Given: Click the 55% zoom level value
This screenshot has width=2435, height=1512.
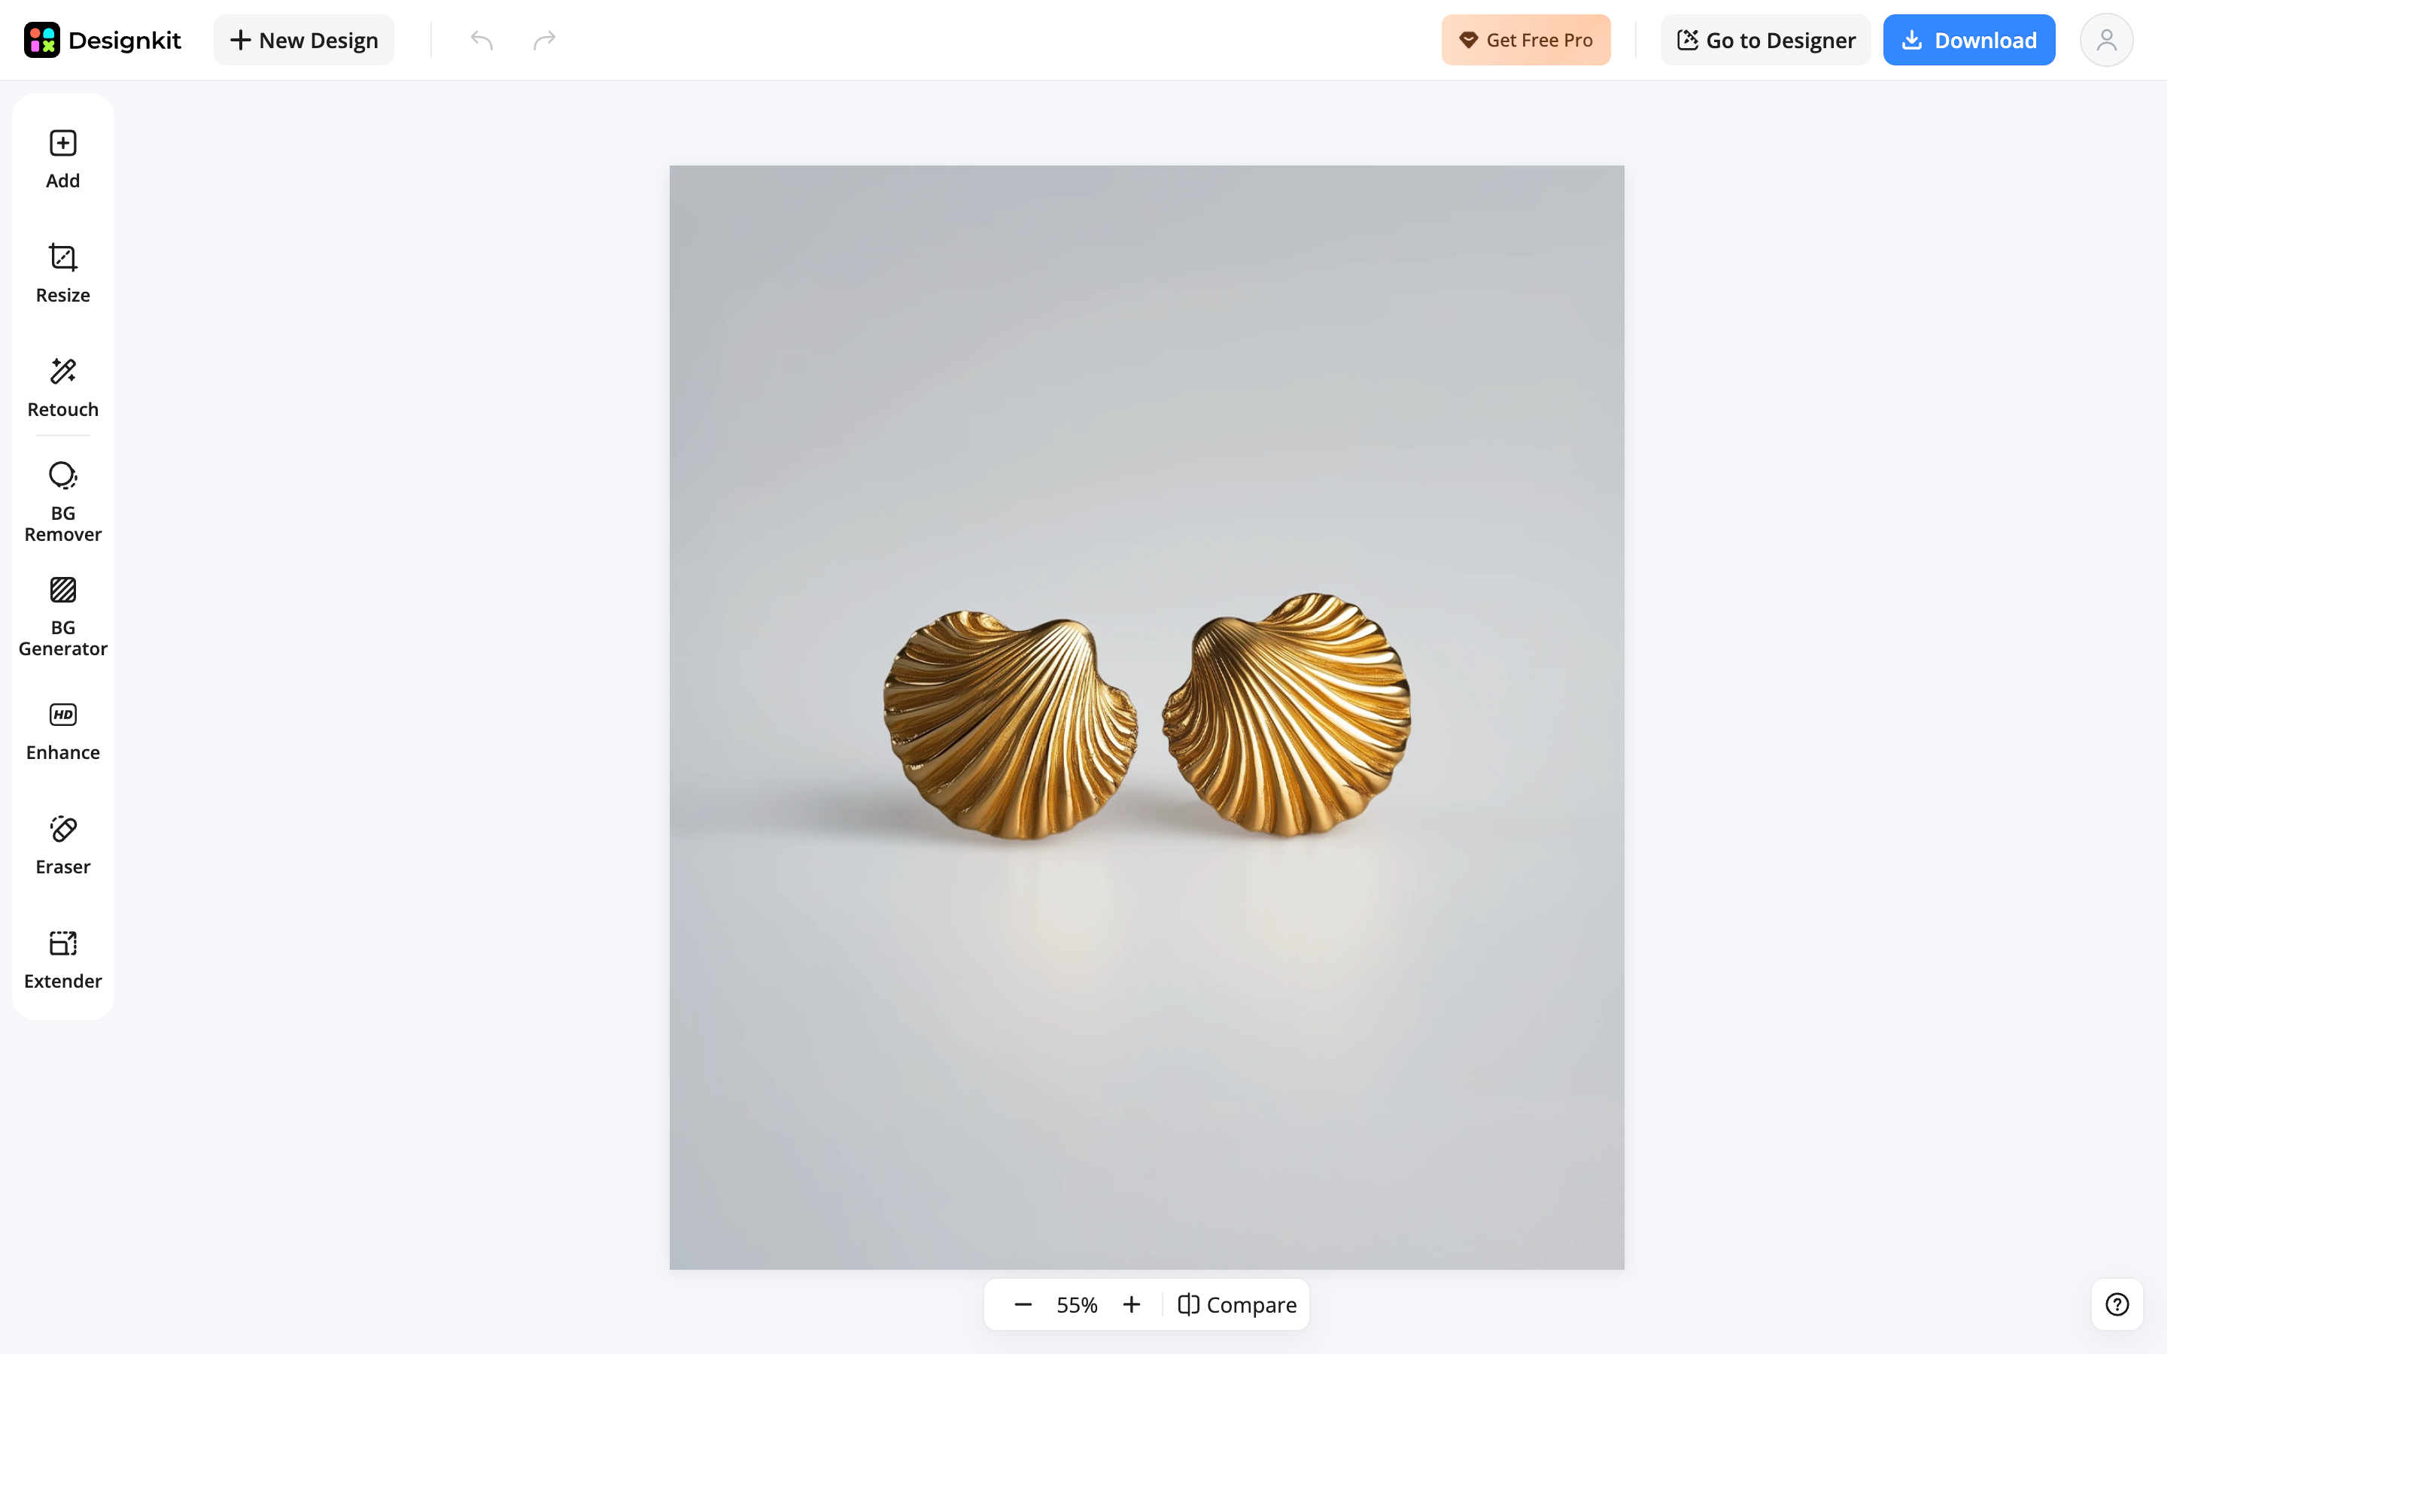Looking at the screenshot, I should [x=1077, y=1304].
